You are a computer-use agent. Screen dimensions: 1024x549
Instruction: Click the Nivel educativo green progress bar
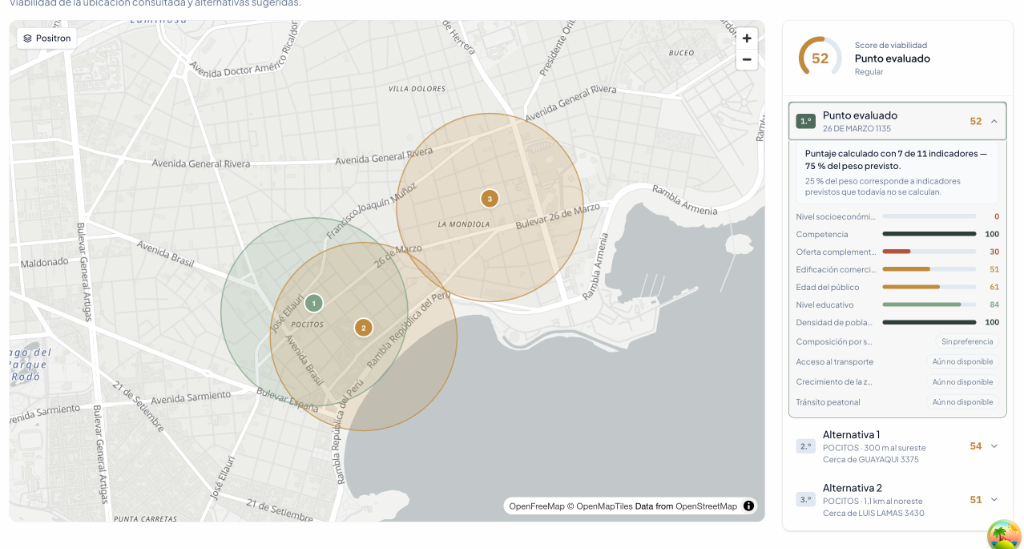click(x=929, y=304)
